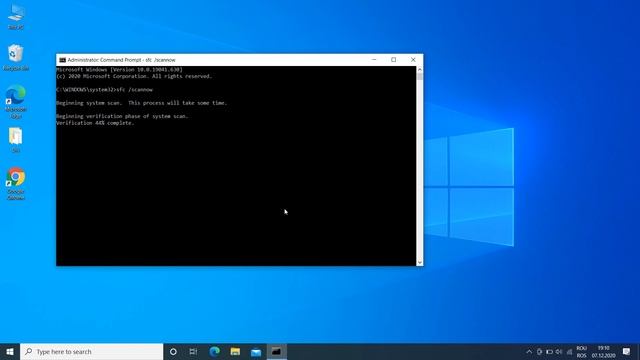Open the network status tray icon
Viewport: 640px width, 360px height.
pyautogui.click(x=569, y=351)
